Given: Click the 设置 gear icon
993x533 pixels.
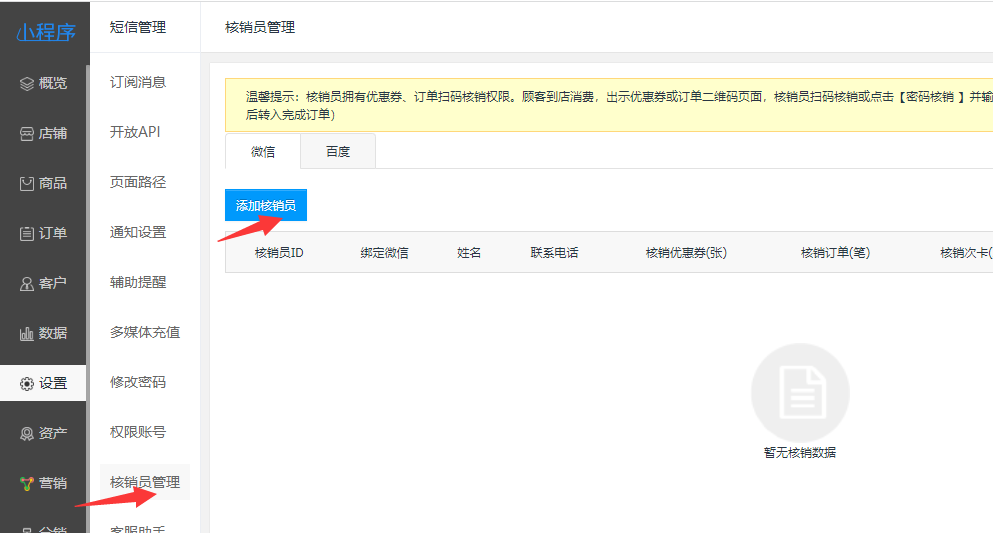Looking at the screenshot, I should tap(27, 384).
